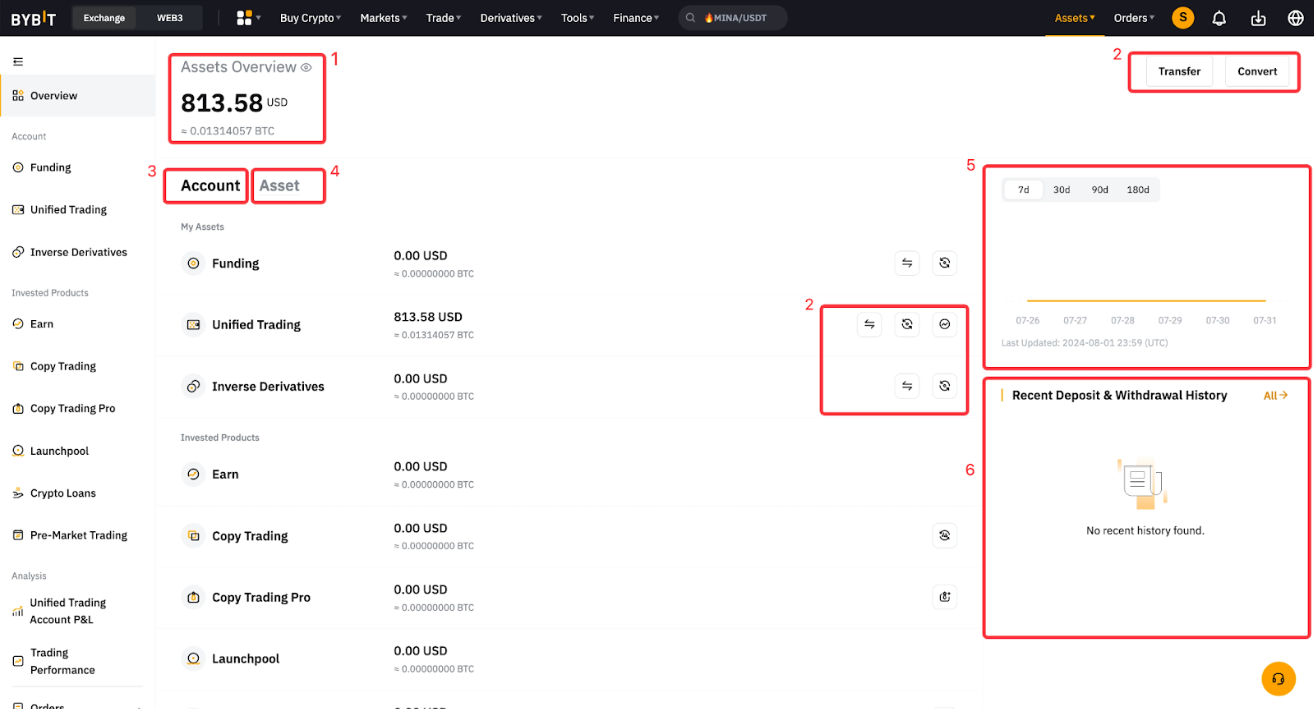1315x709 pixels.
Task: Expand the Buy Crypto dropdown
Action: click(x=310, y=18)
